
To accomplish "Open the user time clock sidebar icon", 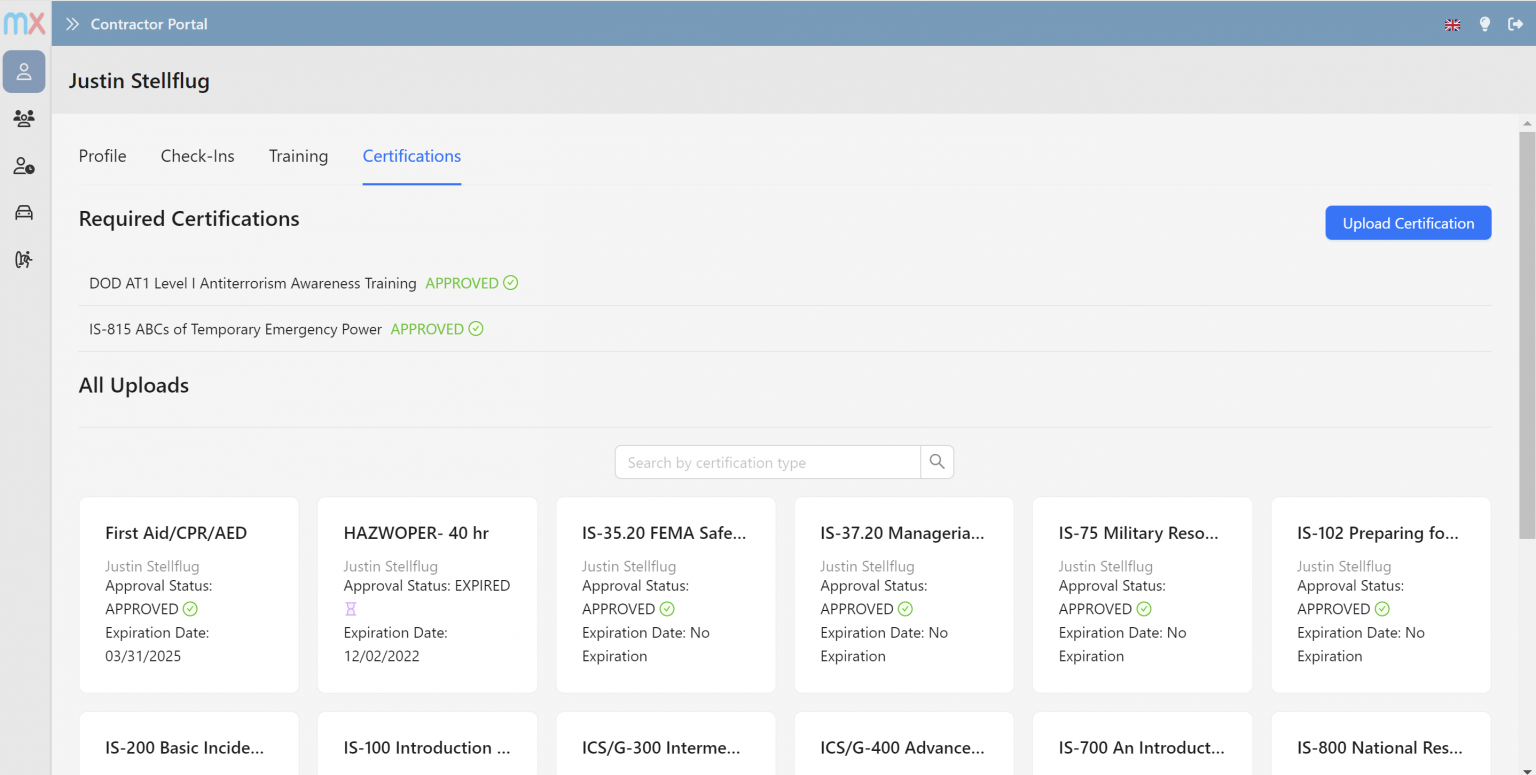I will [x=24, y=166].
